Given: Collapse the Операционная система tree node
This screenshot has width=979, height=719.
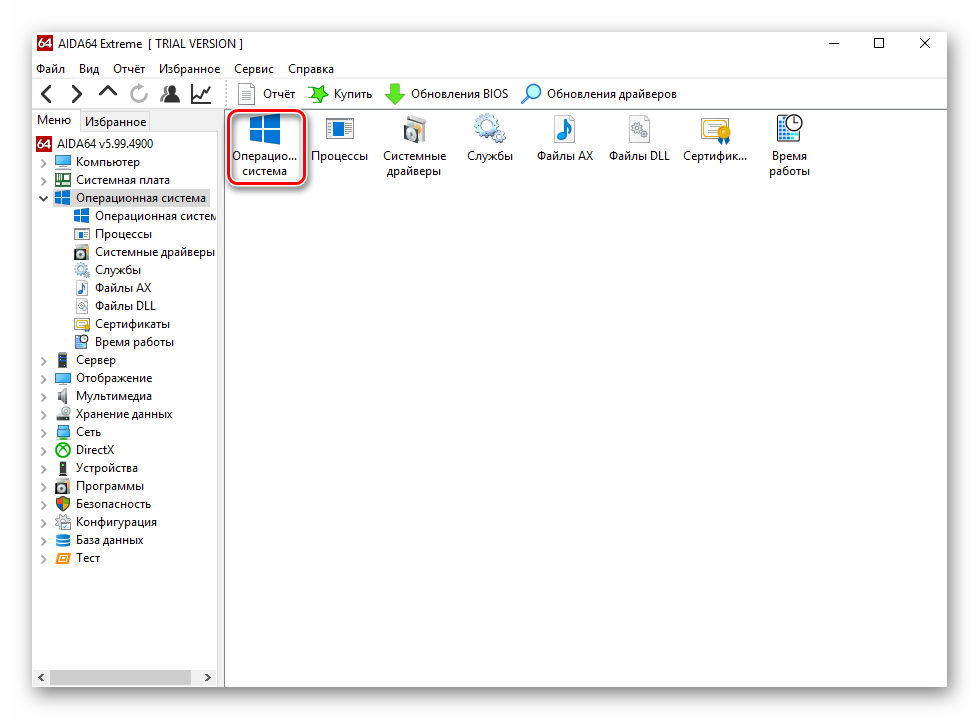Looking at the screenshot, I should coord(44,198).
